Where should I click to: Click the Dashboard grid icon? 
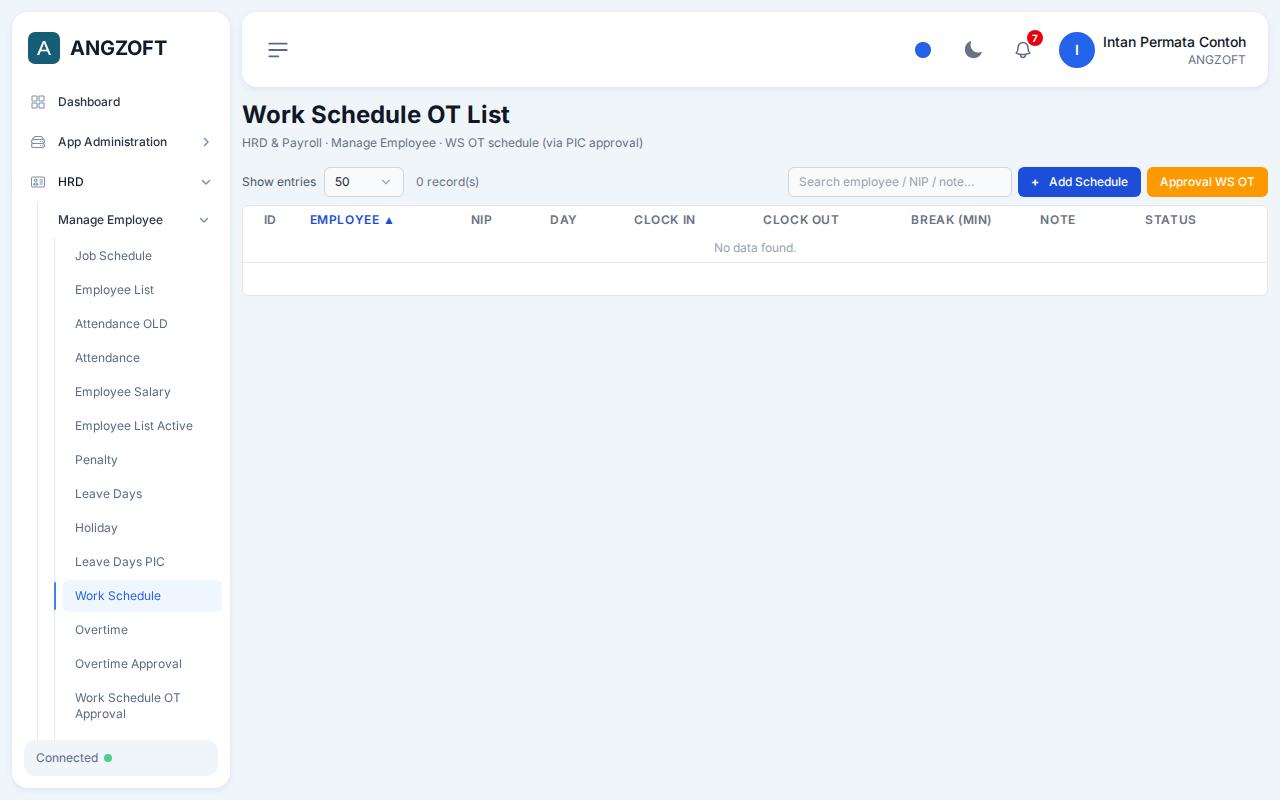tap(38, 102)
